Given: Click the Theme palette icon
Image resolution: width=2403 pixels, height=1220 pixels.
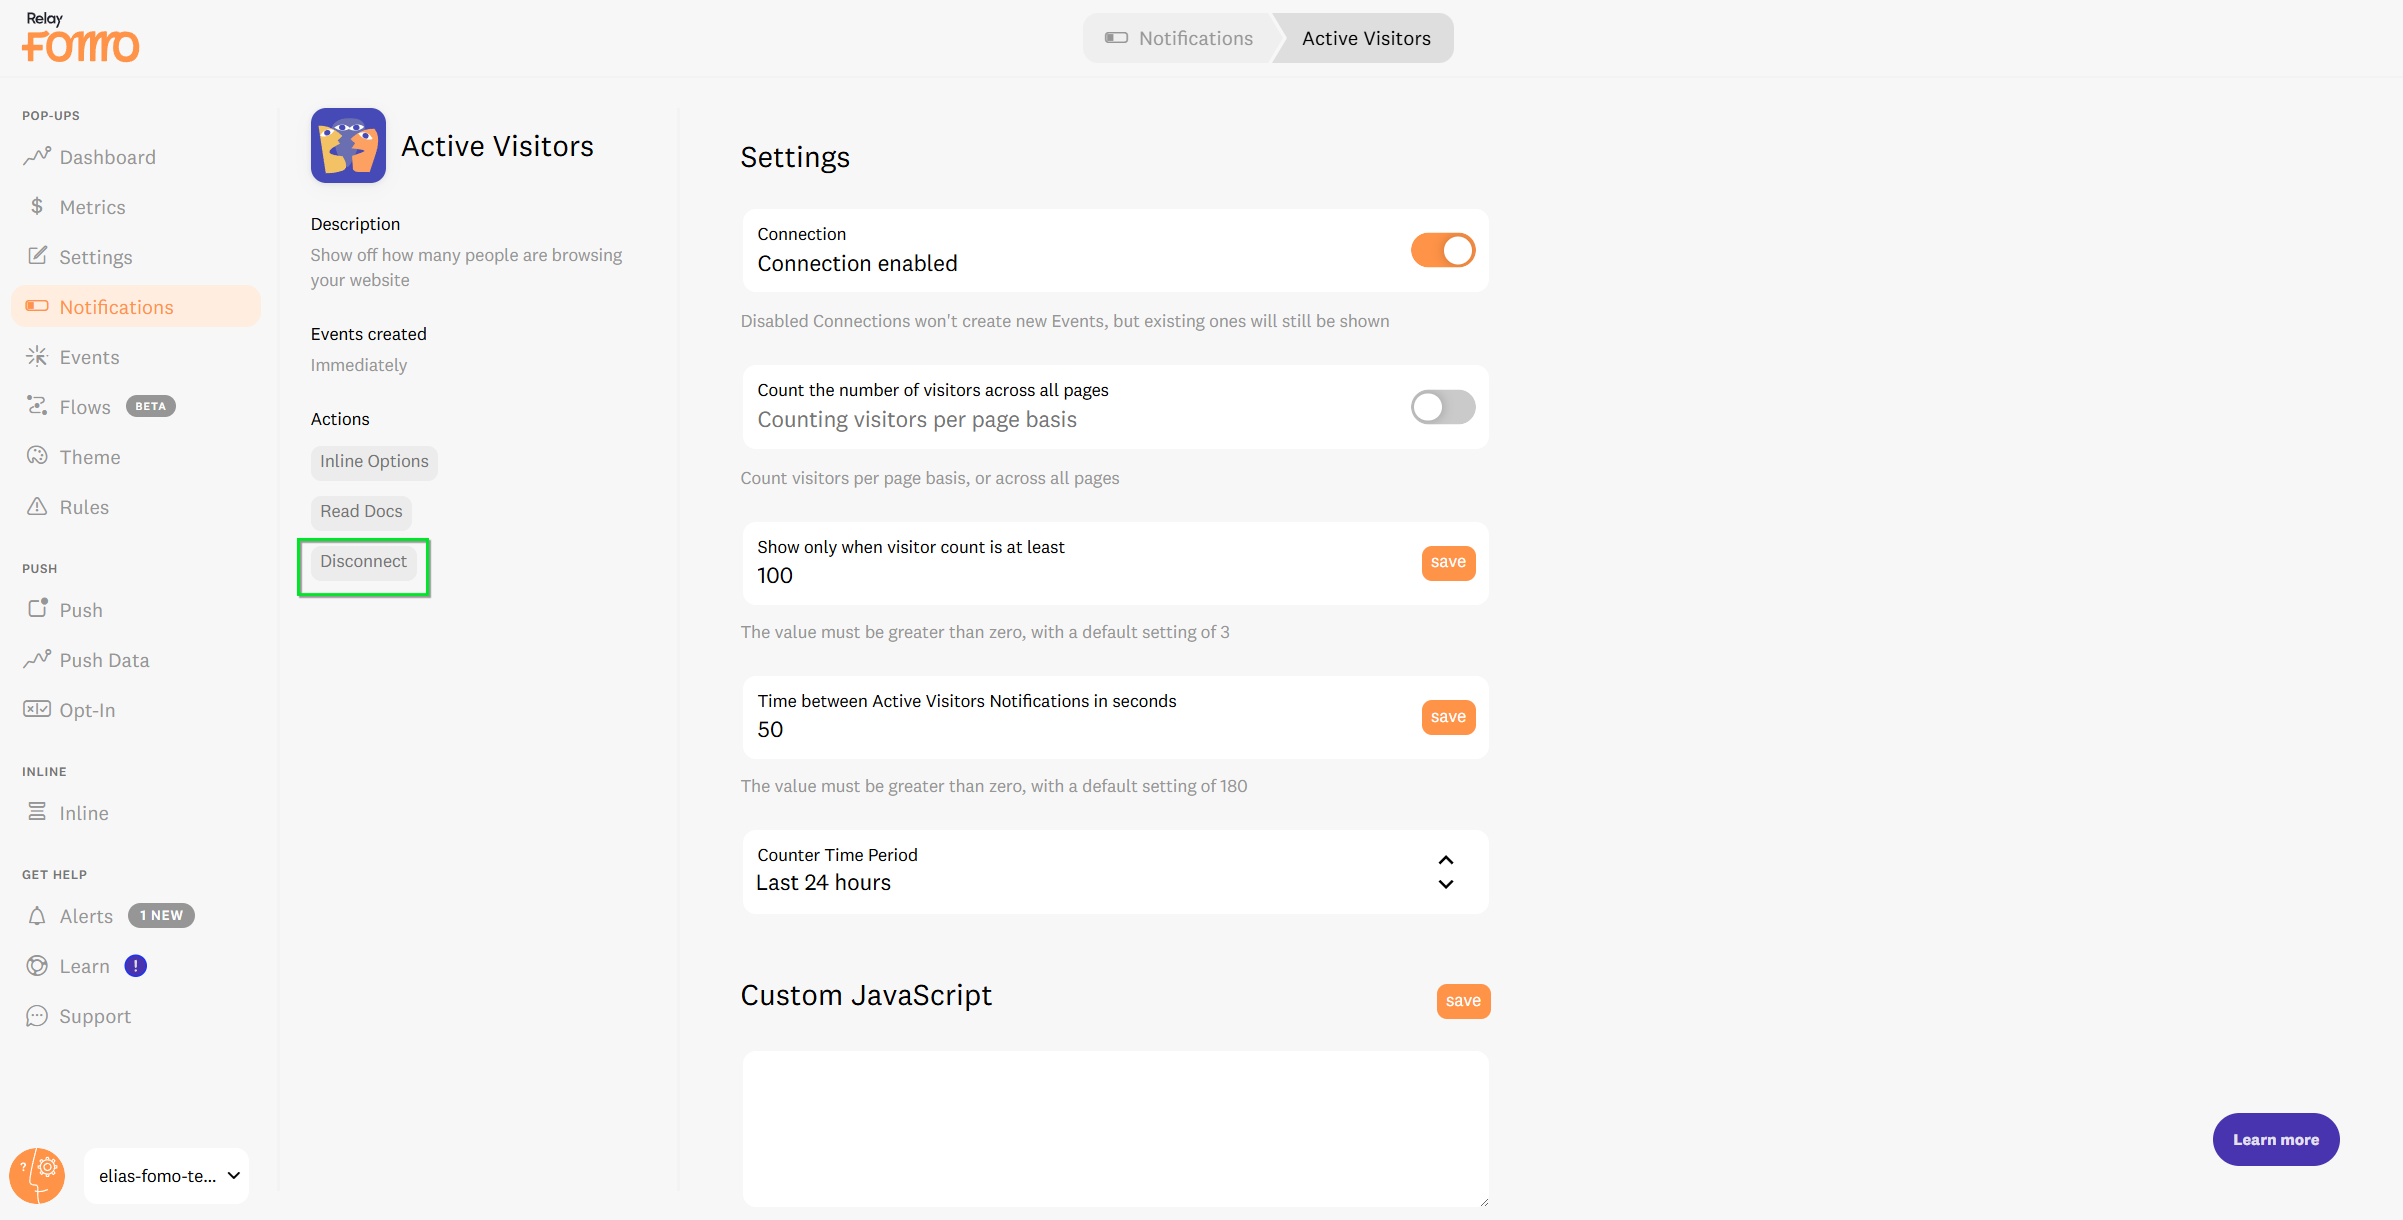Looking at the screenshot, I should pyautogui.click(x=37, y=456).
